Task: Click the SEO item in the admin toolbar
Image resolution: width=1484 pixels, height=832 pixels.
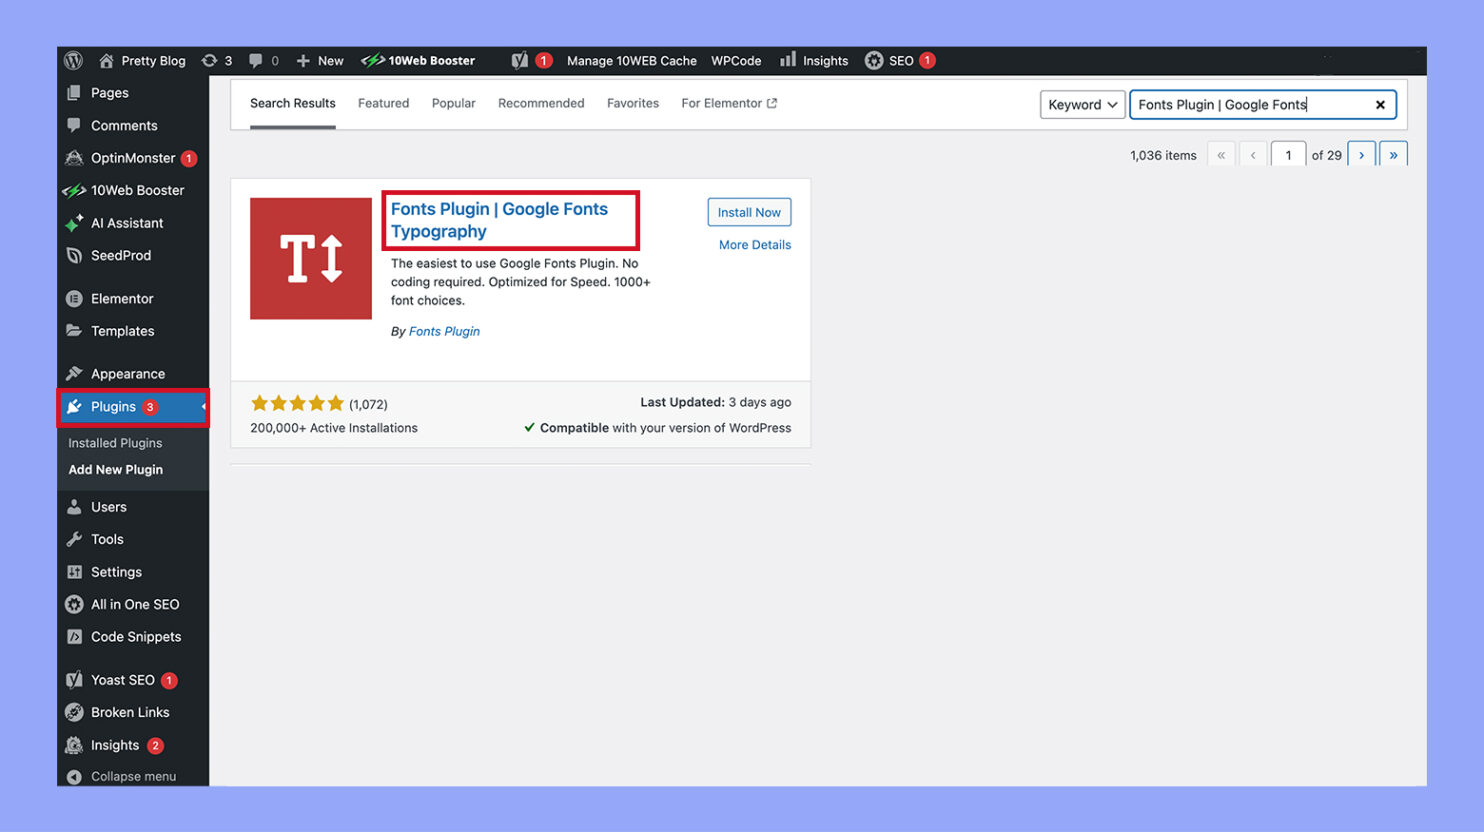Action: (x=897, y=60)
